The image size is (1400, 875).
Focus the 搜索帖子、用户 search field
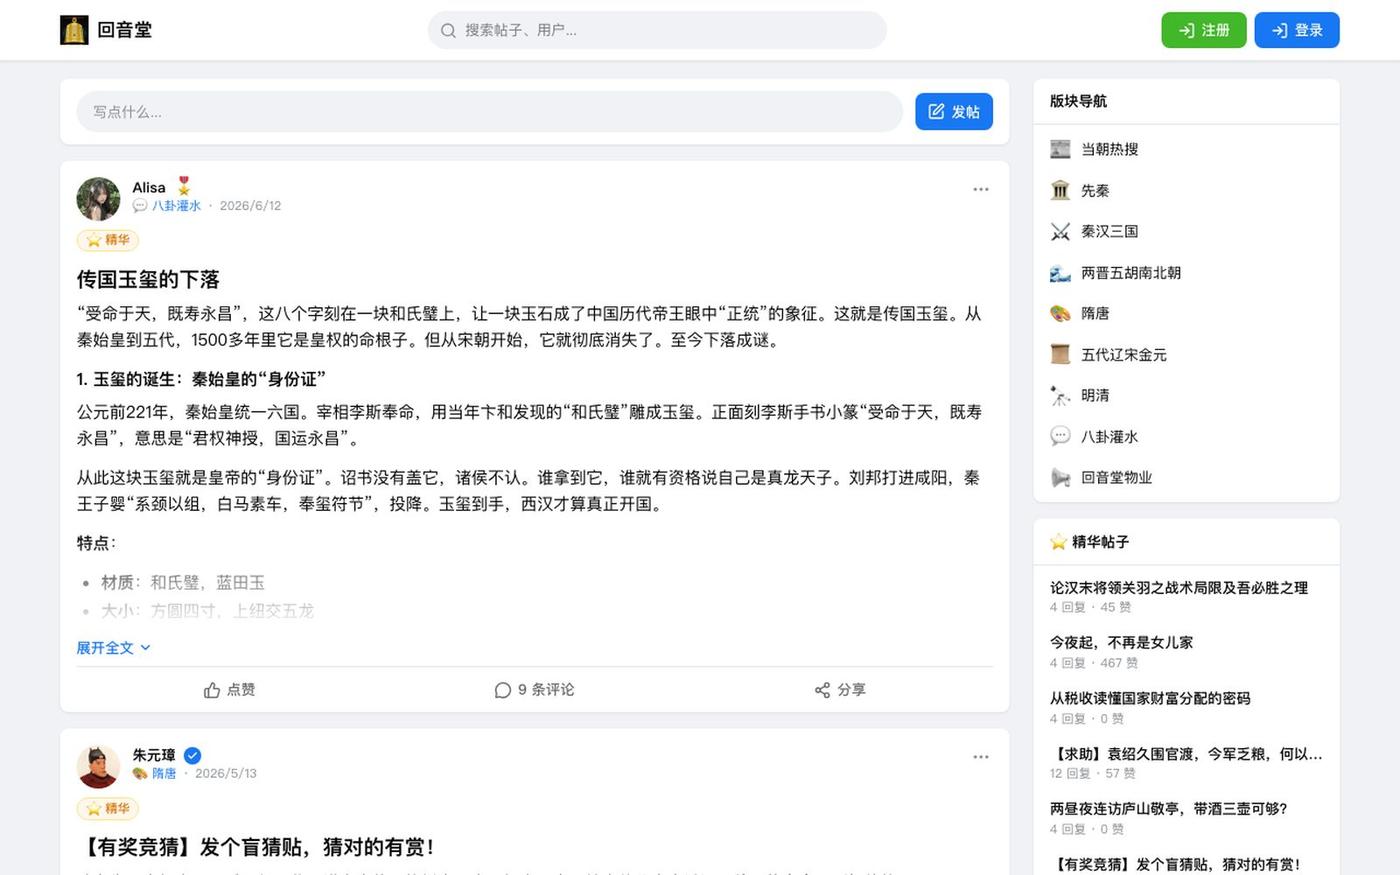[657, 30]
